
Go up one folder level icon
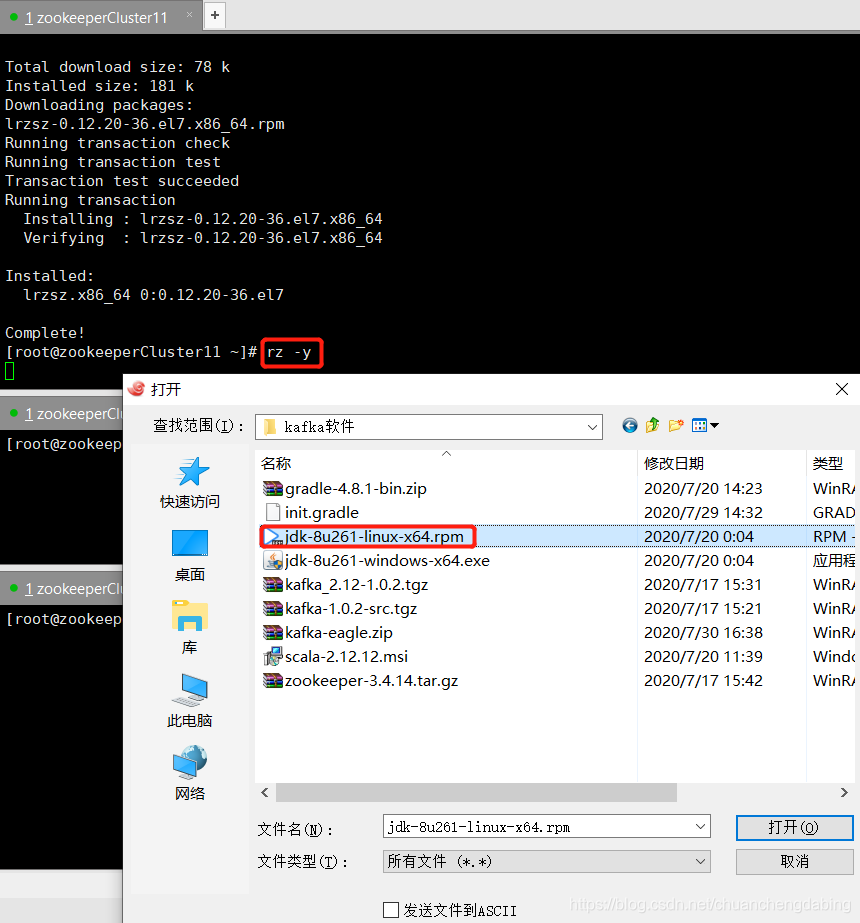[x=652, y=426]
